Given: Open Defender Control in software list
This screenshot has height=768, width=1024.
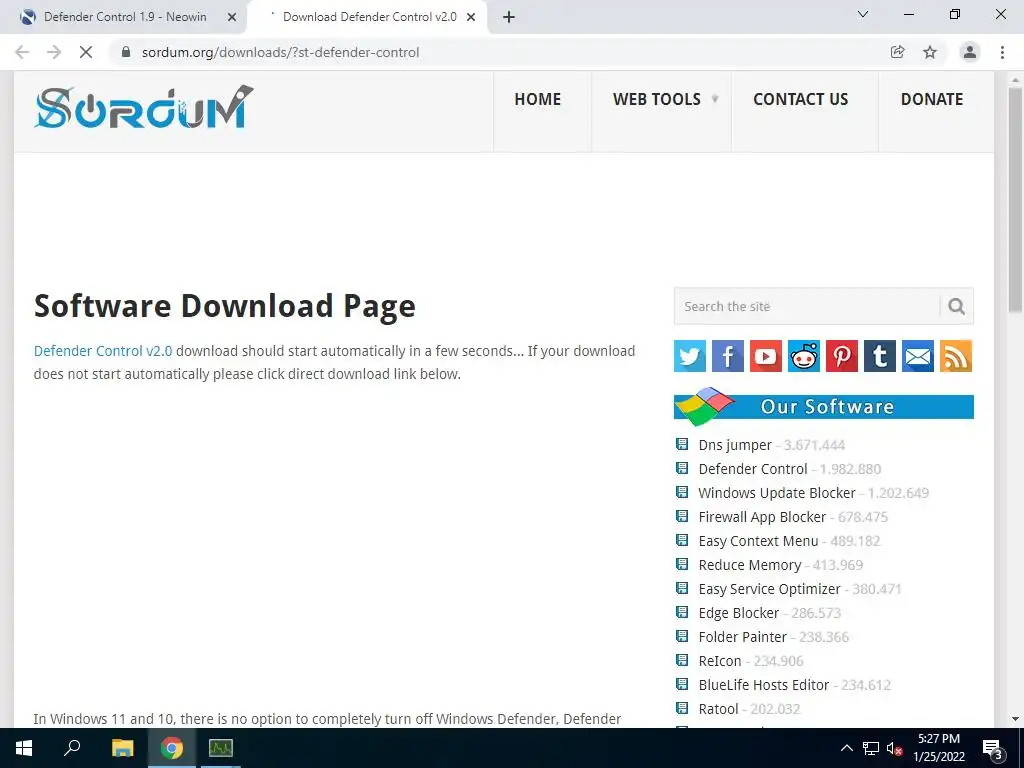Looking at the screenshot, I should 753,469.
